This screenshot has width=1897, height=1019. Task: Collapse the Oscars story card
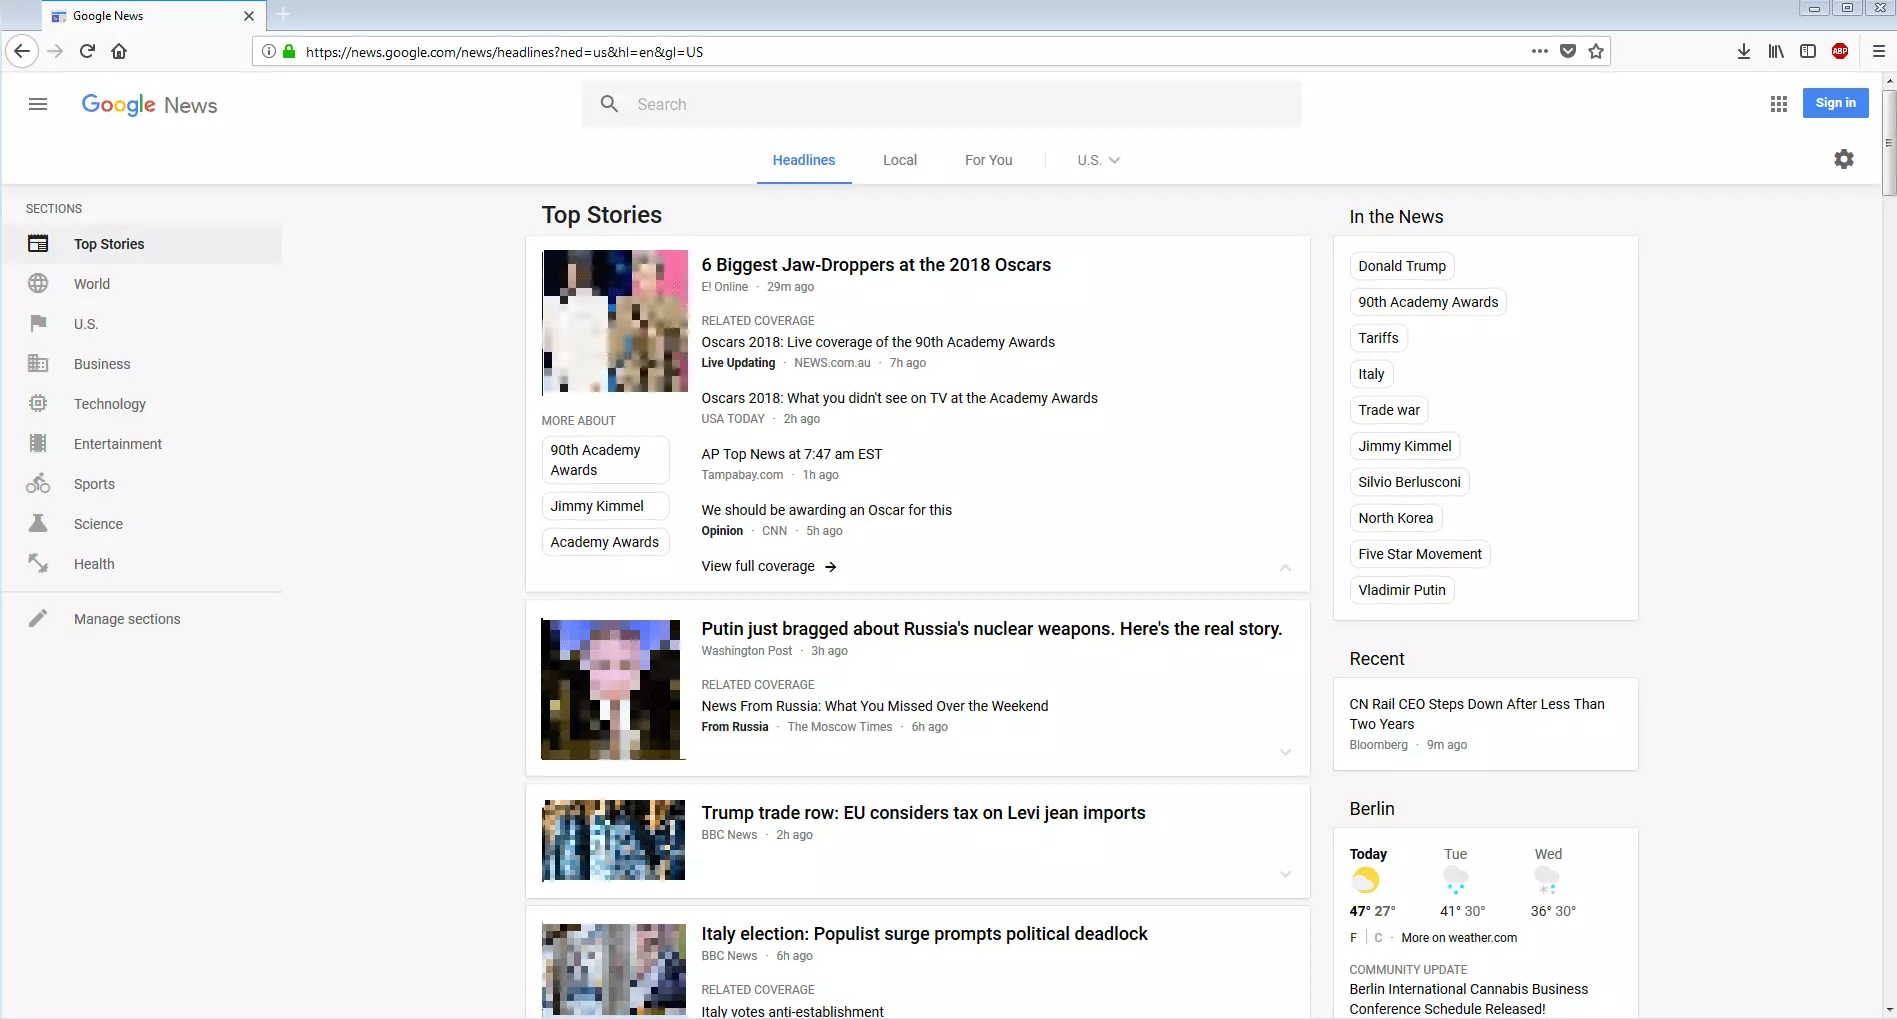pos(1285,568)
